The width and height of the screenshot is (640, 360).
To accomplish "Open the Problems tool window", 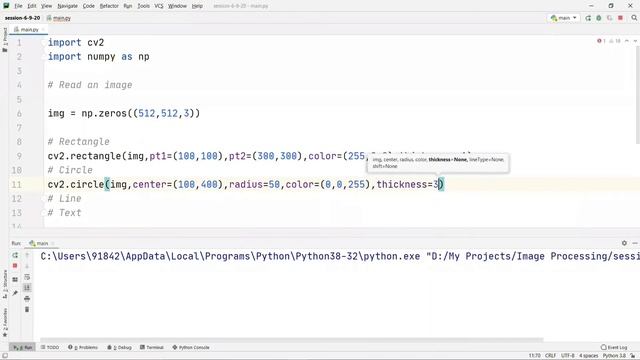I will click(x=83, y=347).
